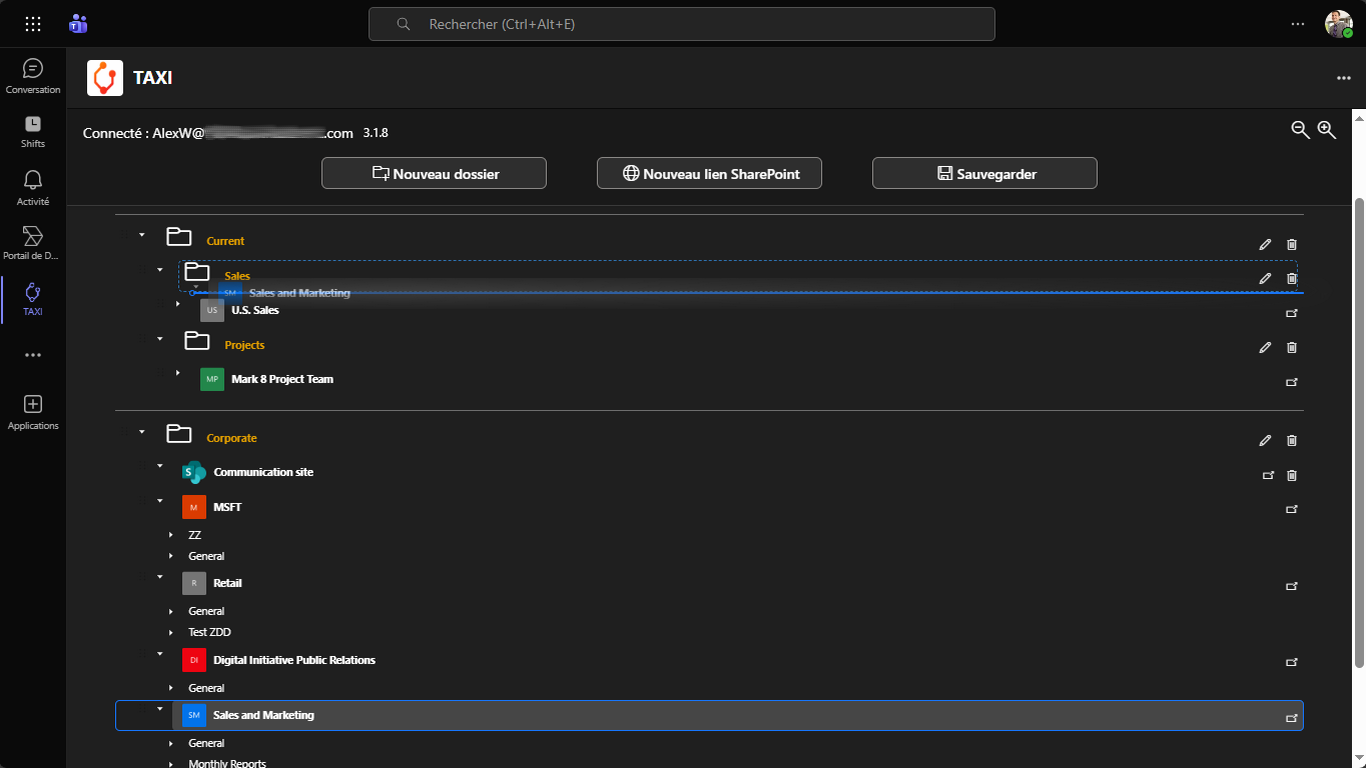Edit the Corporate folder name

(x=1265, y=441)
